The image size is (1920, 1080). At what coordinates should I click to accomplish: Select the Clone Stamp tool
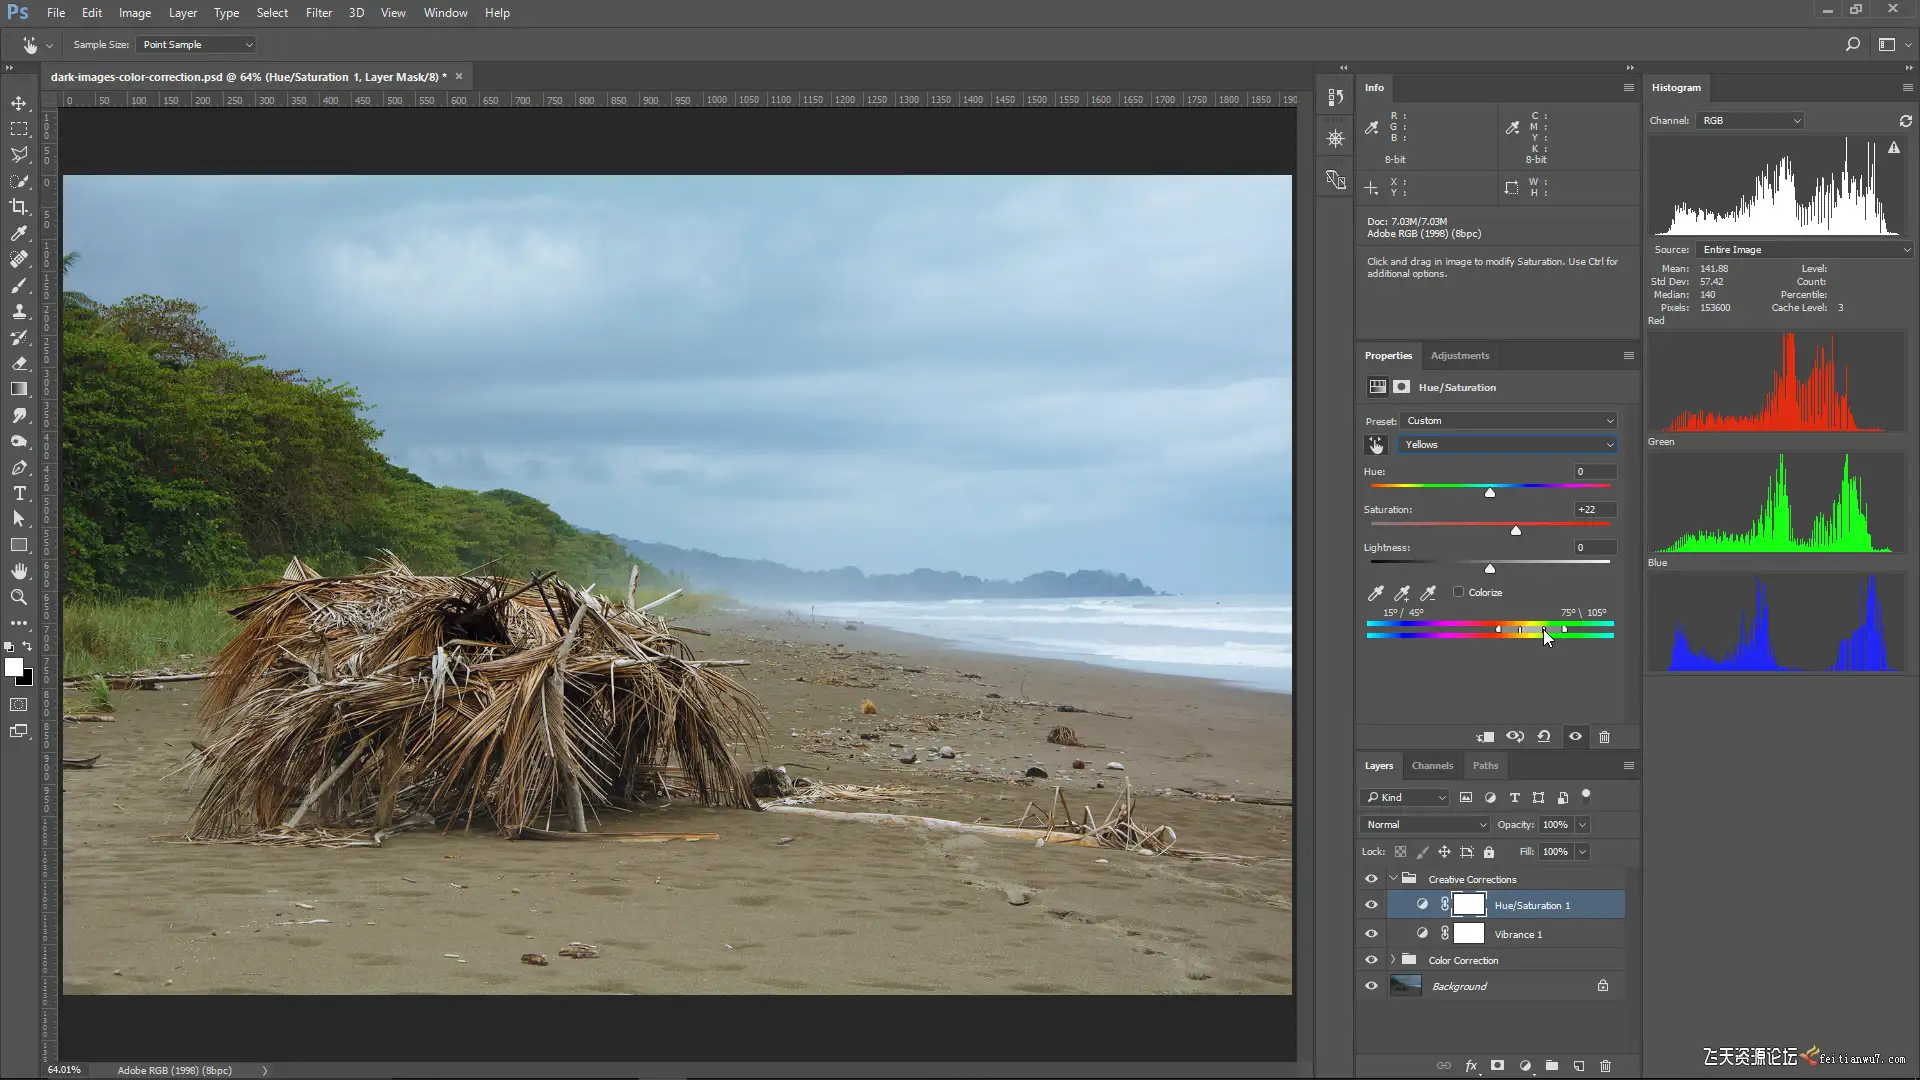tap(19, 311)
